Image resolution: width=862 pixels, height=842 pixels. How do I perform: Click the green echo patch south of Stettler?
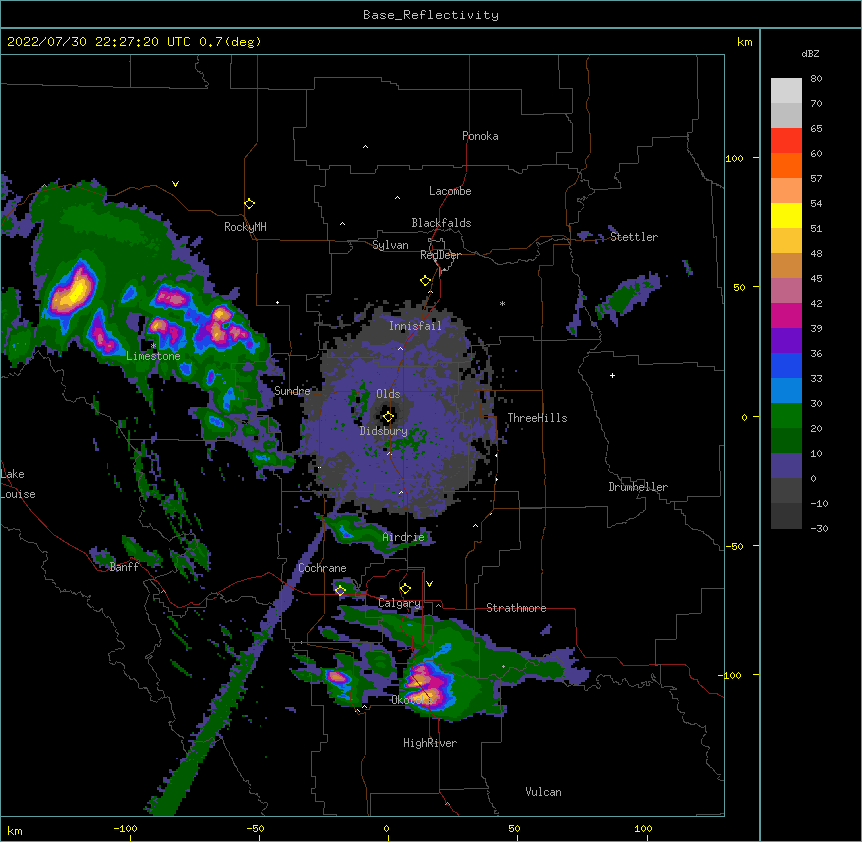[x=627, y=297]
